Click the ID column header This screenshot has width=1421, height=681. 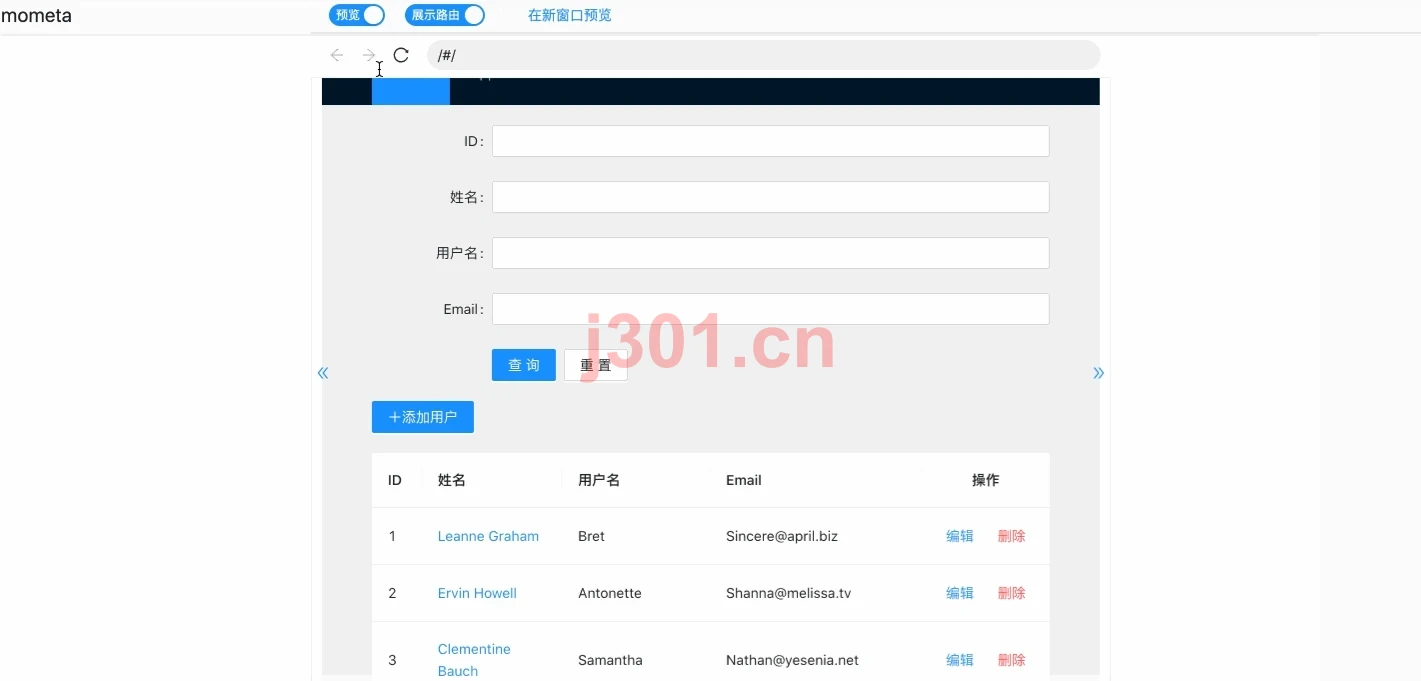point(395,480)
